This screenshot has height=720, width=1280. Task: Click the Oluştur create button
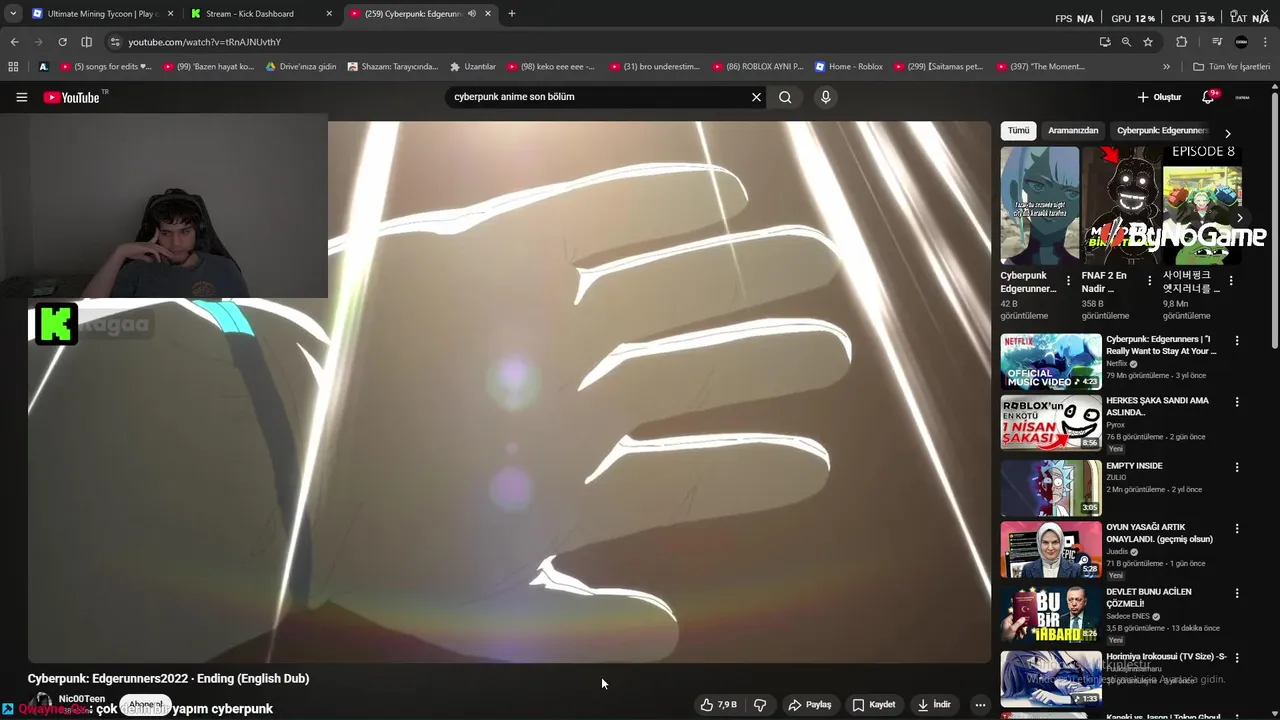(1159, 97)
